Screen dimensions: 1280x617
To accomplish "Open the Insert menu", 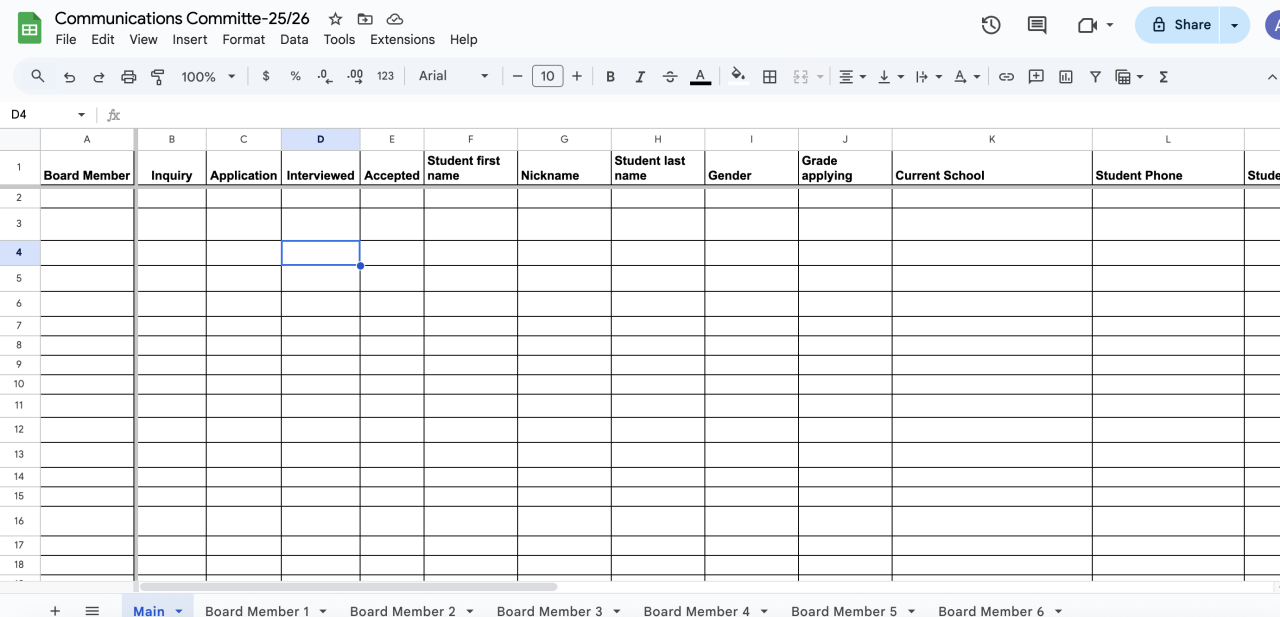I will [x=190, y=40].
